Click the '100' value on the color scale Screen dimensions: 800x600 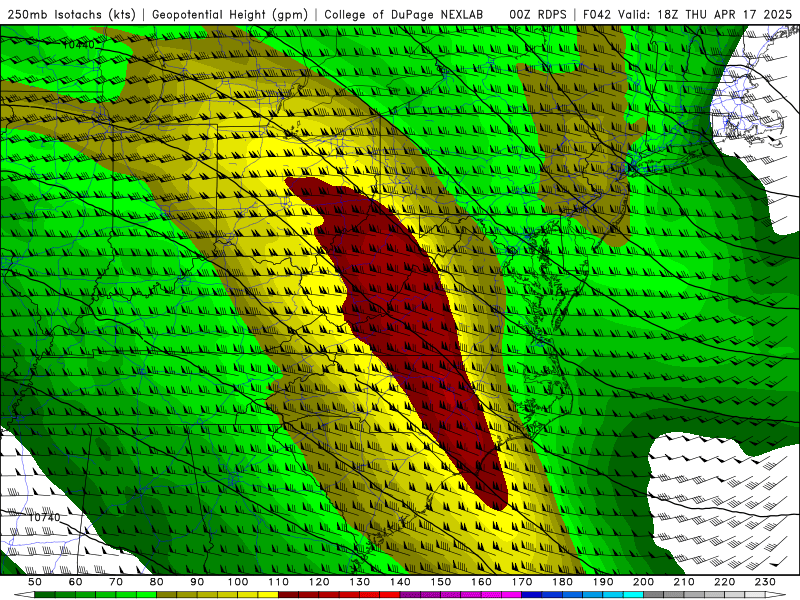coord(238,582)
